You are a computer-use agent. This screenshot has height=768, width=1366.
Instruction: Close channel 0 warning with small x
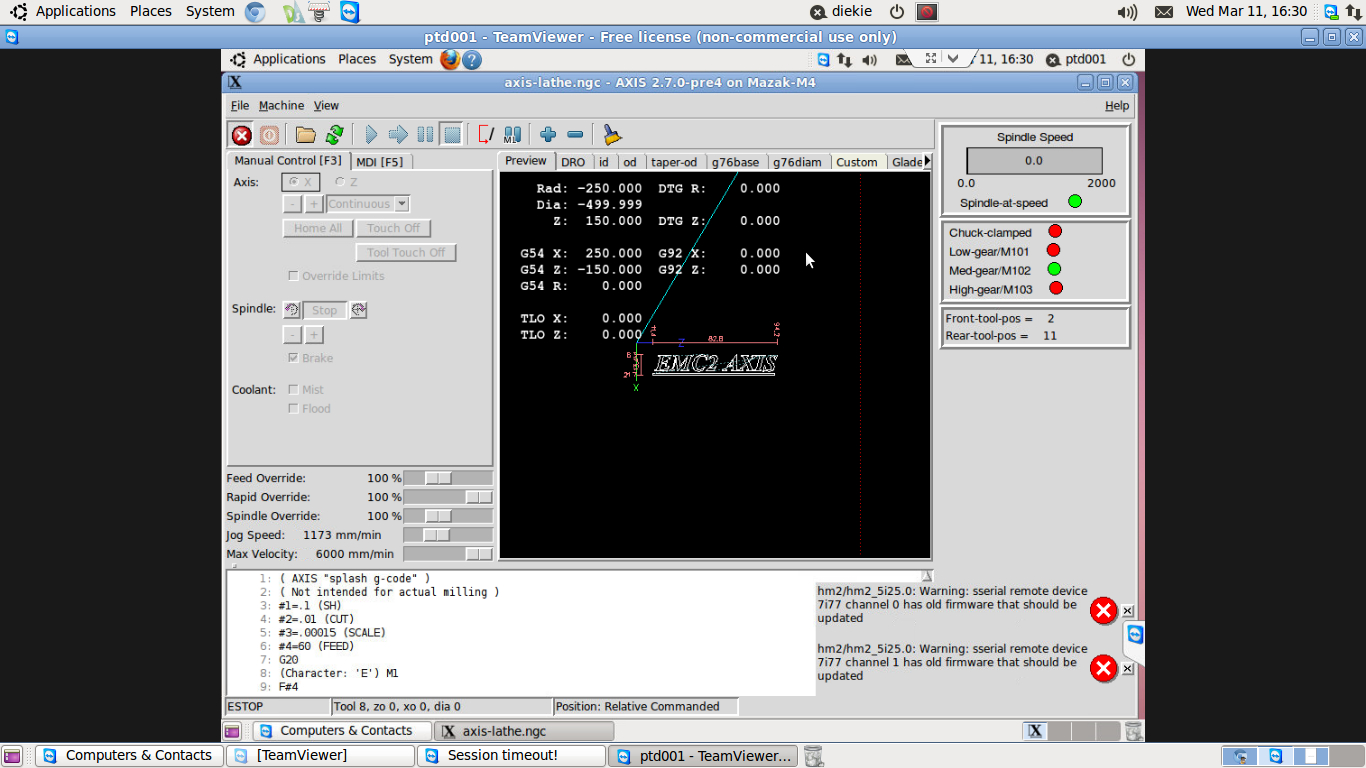coord(1128,611)
